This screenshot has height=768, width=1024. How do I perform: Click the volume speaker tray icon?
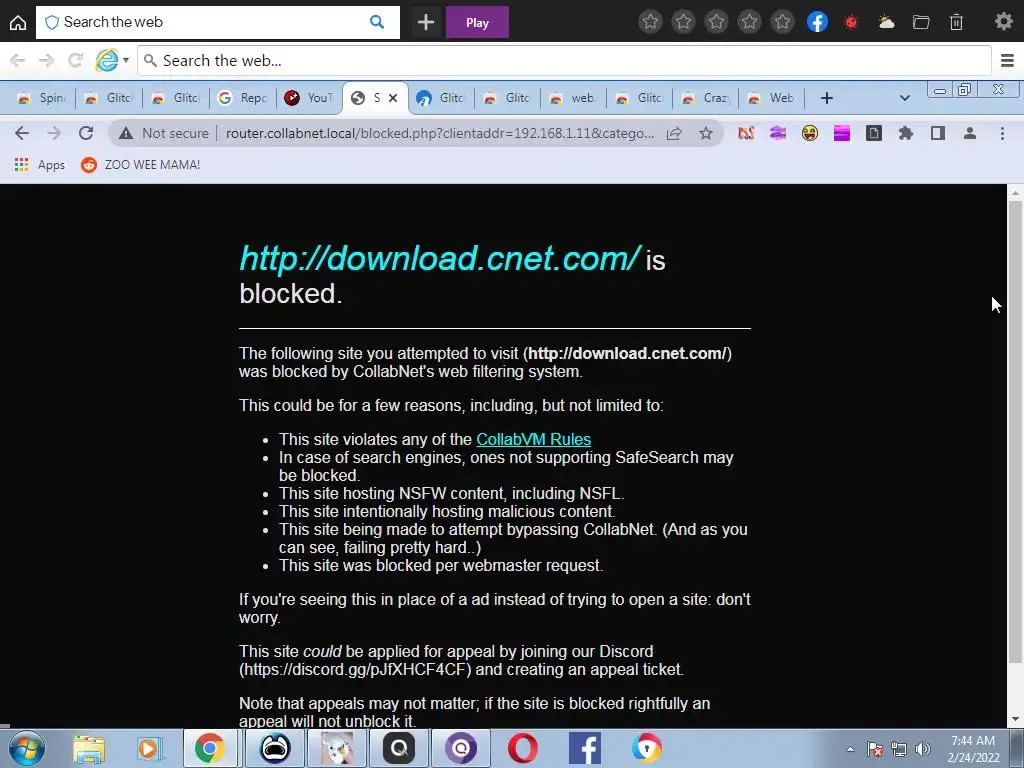coord(922,749)
